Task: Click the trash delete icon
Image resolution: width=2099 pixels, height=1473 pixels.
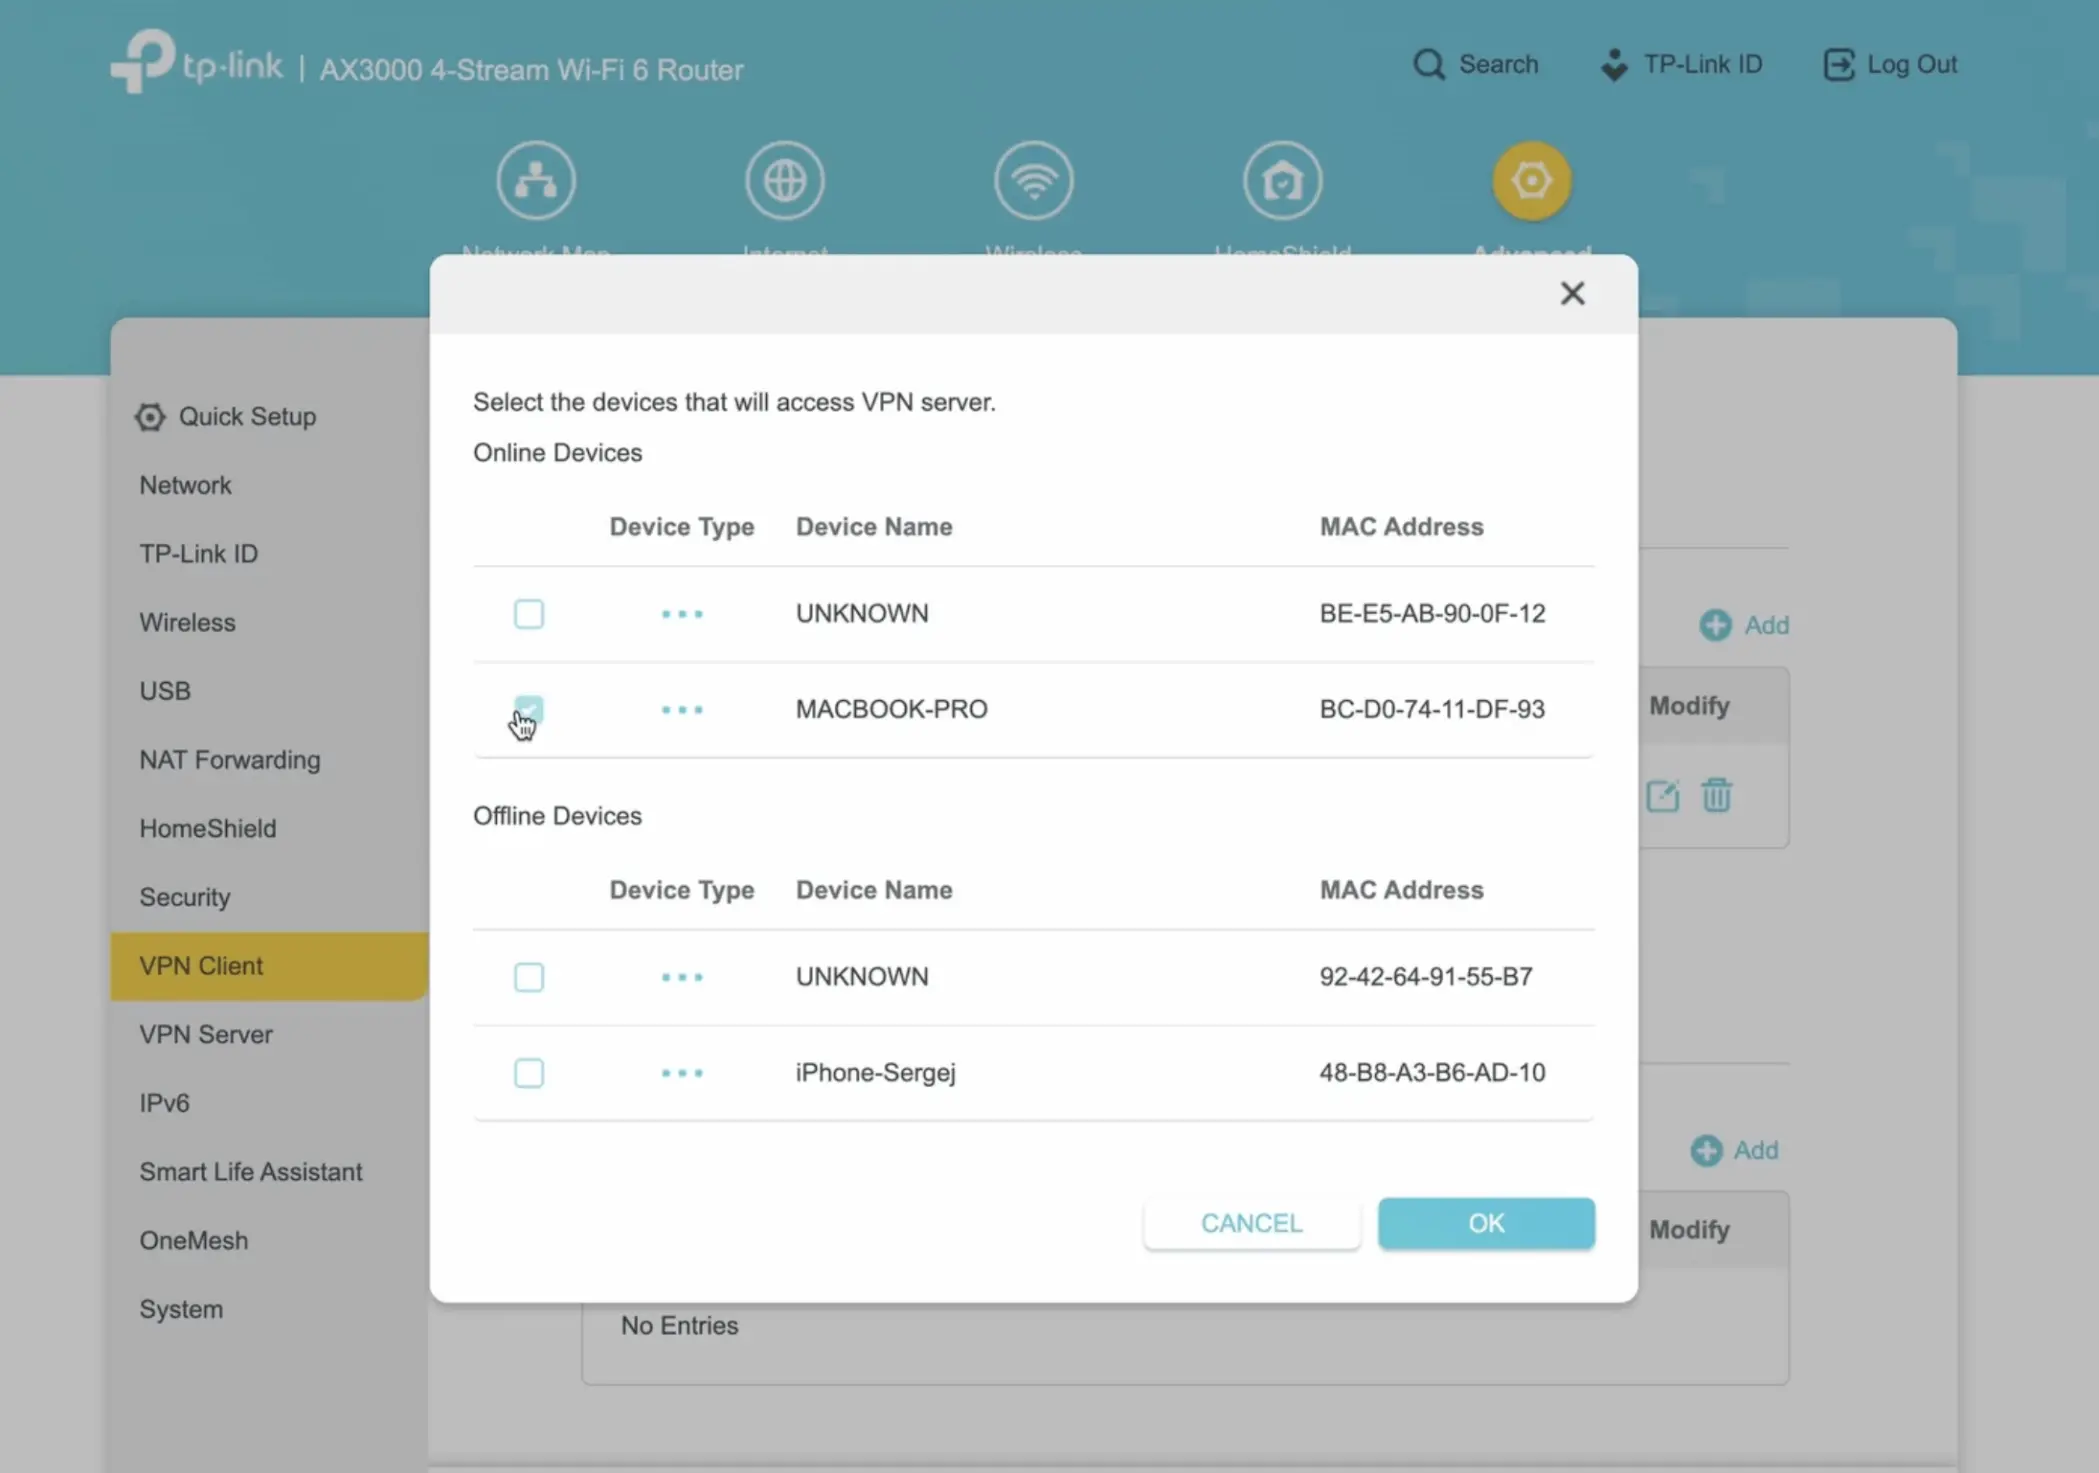Action: [1717, 796]
